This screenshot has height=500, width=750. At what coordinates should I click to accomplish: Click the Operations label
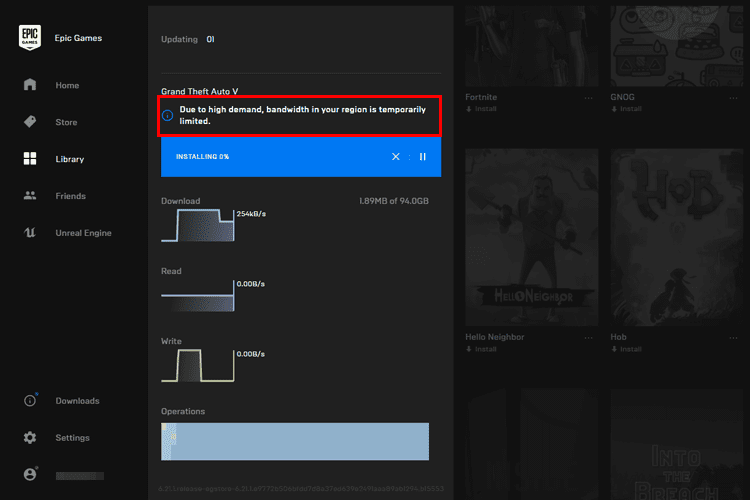(183, 411)
